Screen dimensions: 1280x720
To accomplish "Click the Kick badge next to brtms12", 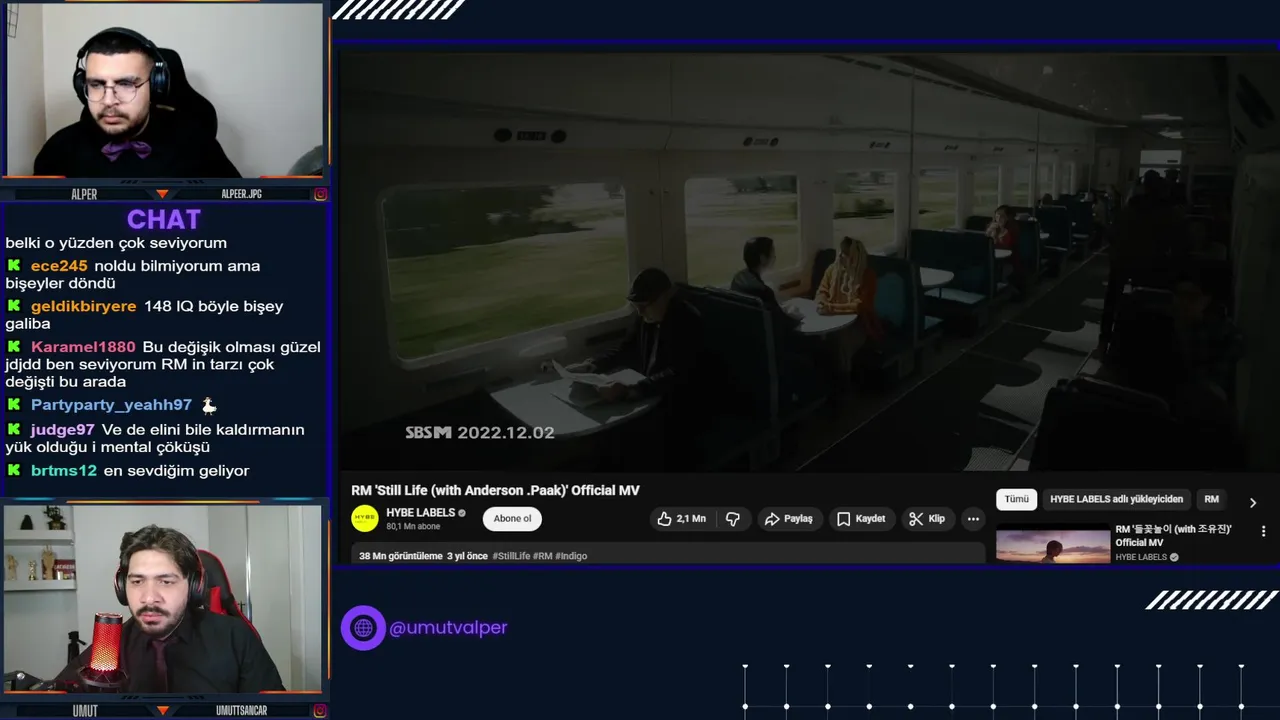I will (14, 470).
